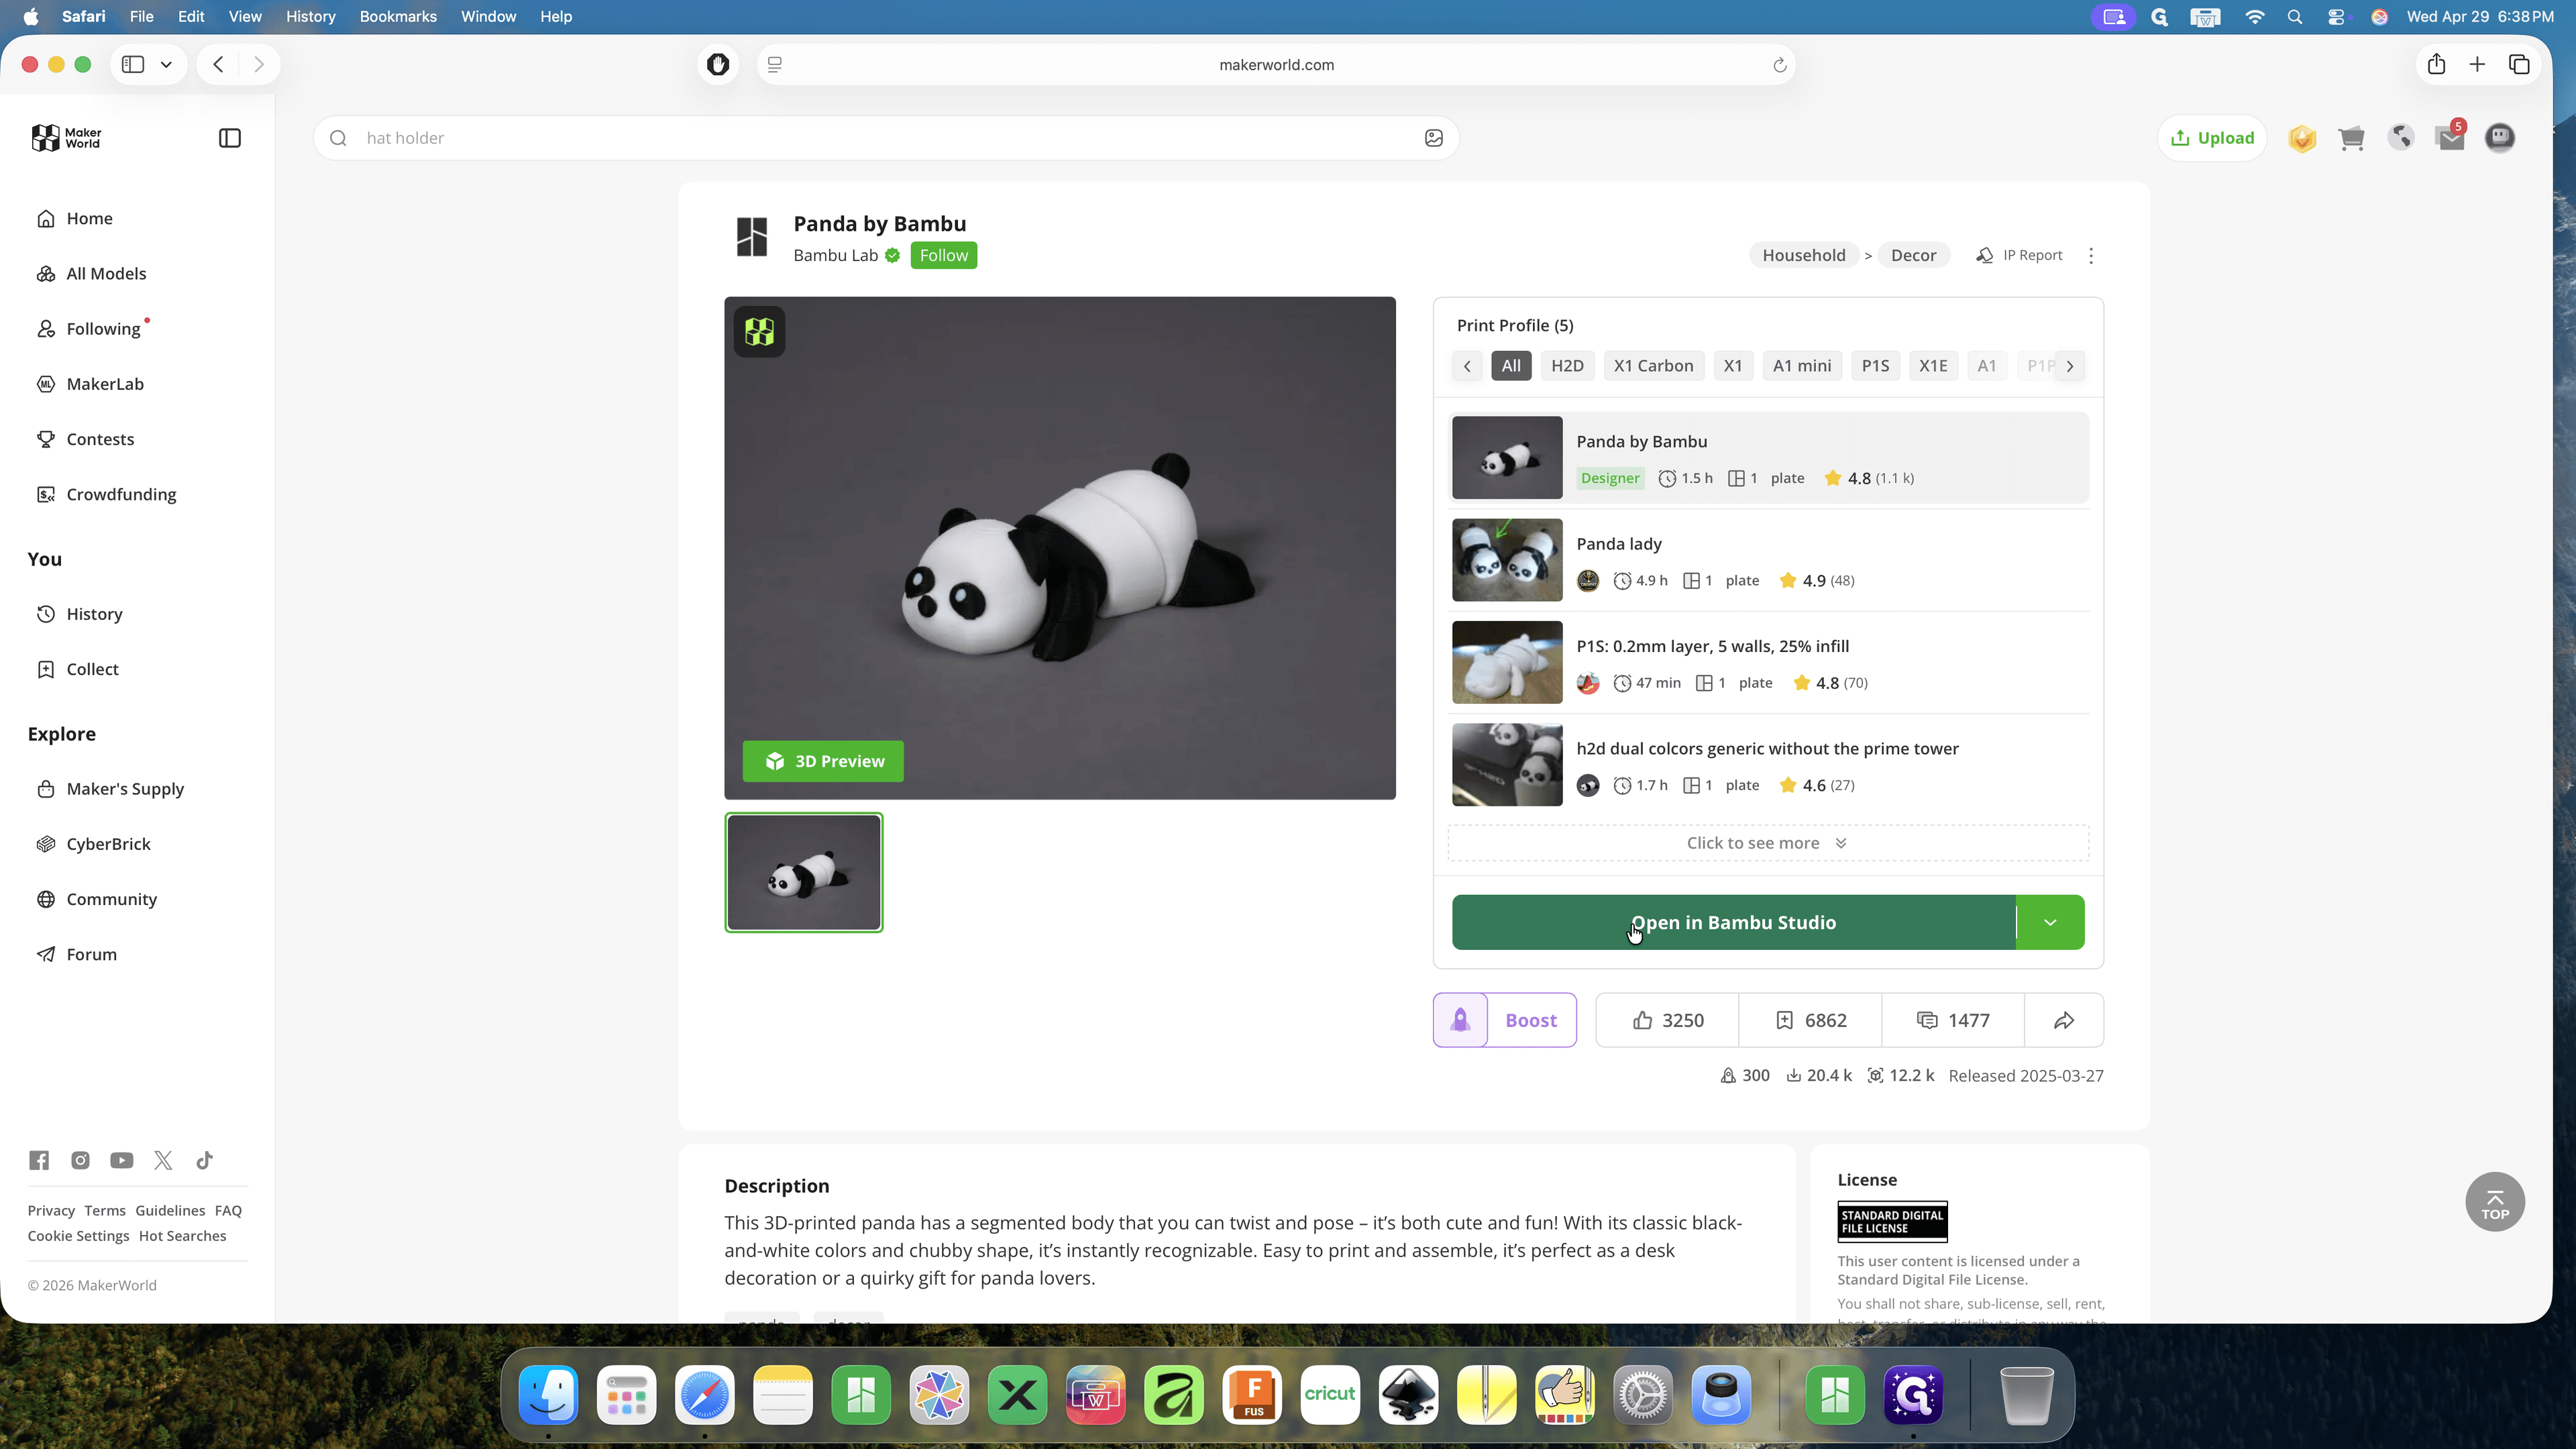Image resolution: width=2576 pixels, height=1449 pixels.
Task: Open the messages envelope icon with badge
Action: tap(2451, 137)
